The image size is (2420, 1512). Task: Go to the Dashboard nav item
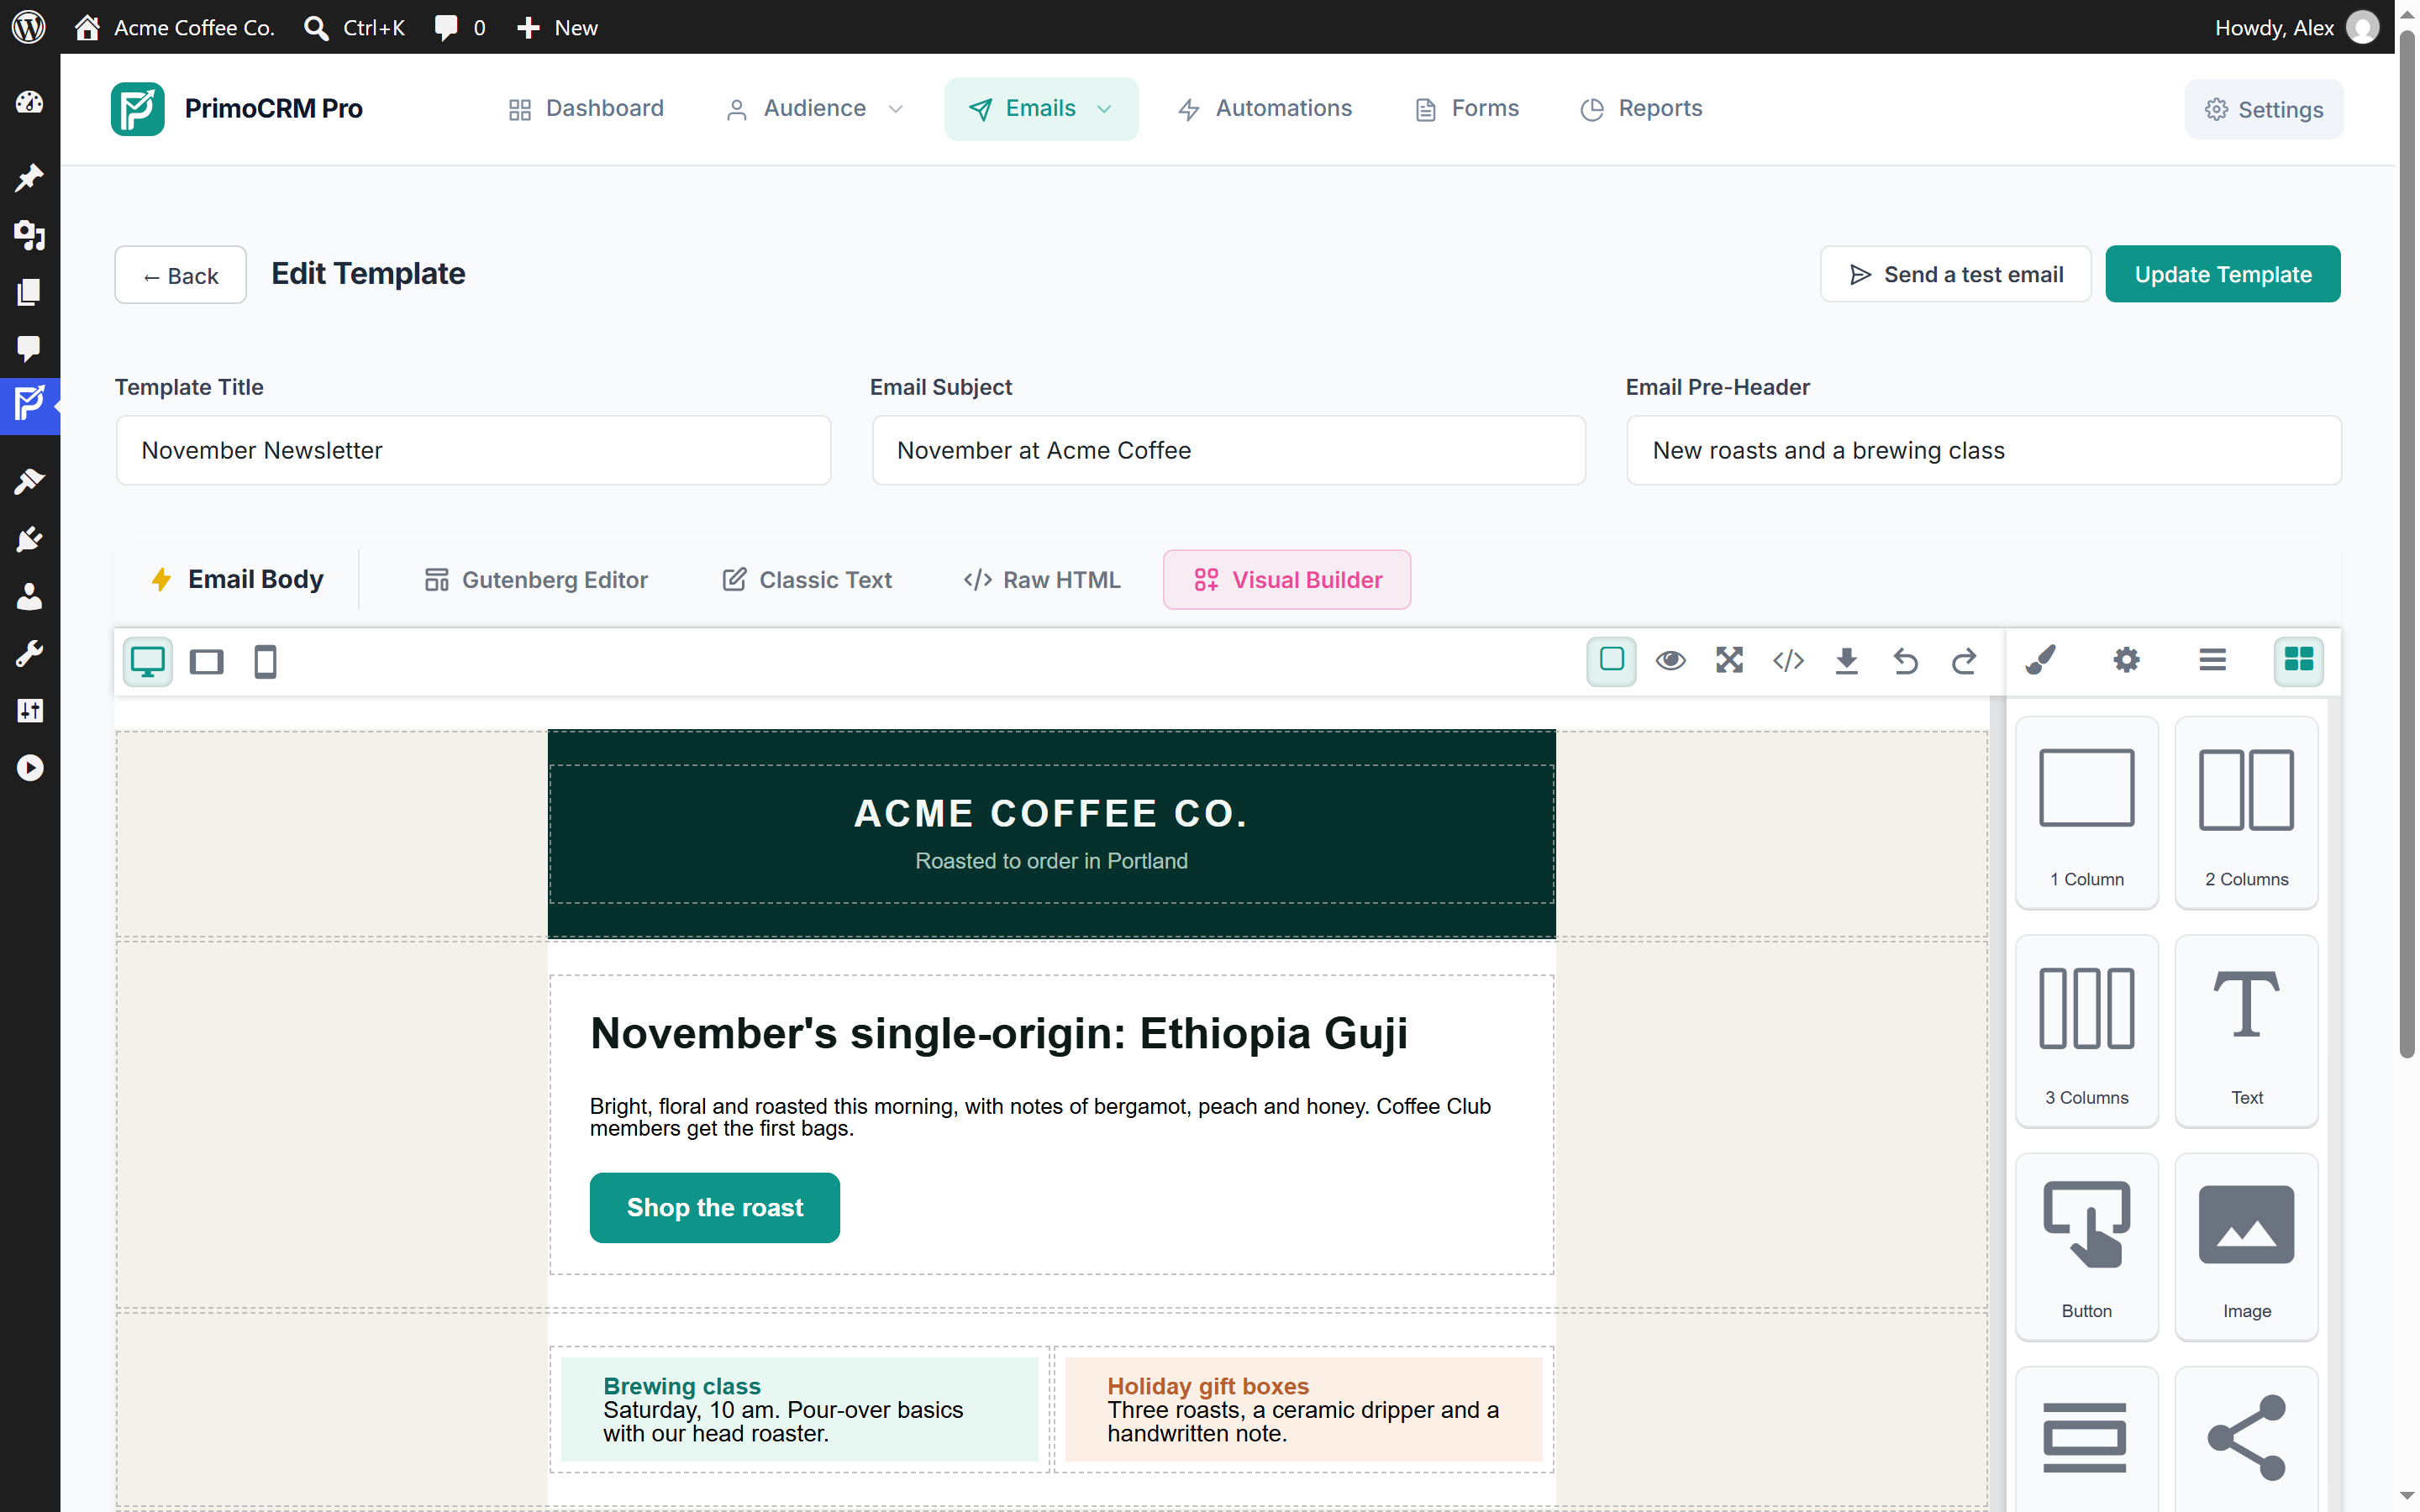(586, 108)
